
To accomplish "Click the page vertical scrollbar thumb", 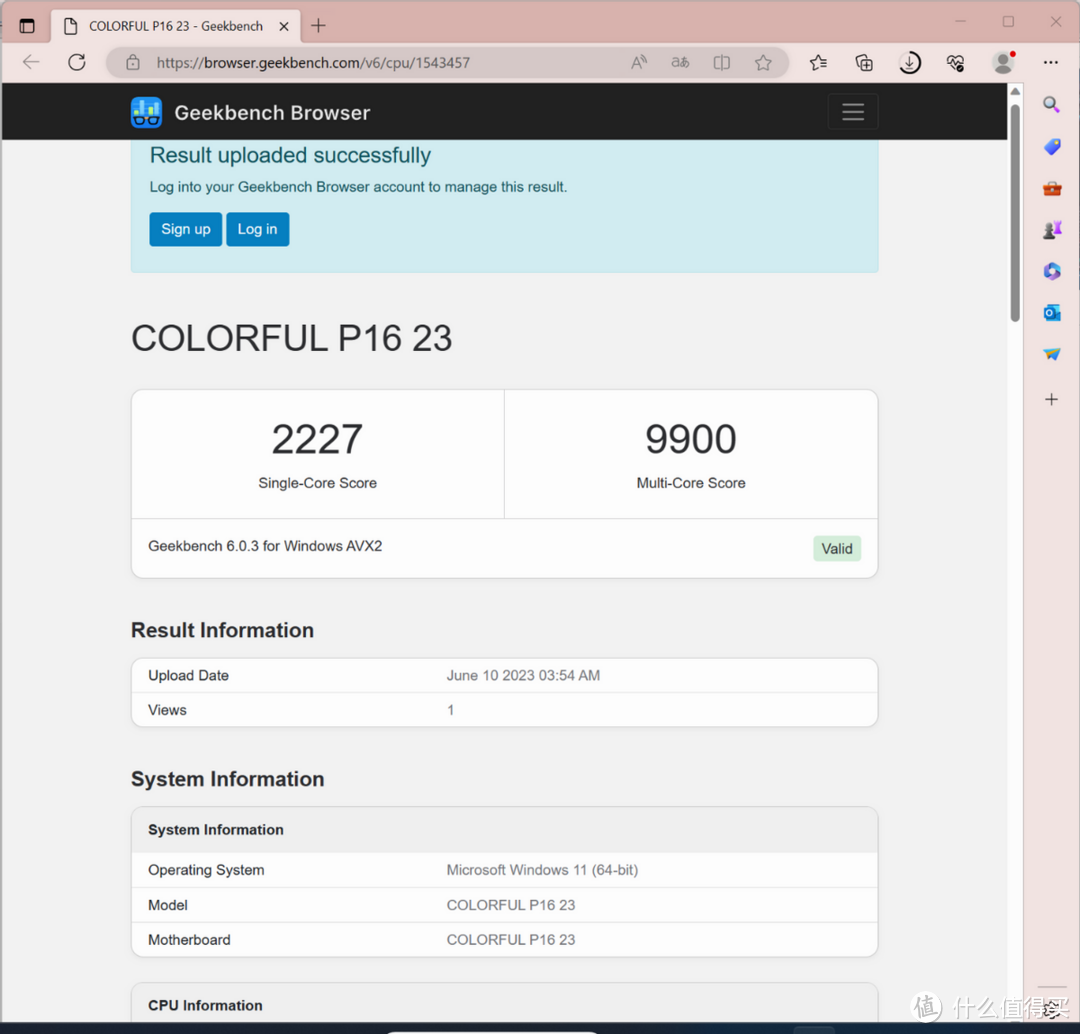I will (1015, 213).
